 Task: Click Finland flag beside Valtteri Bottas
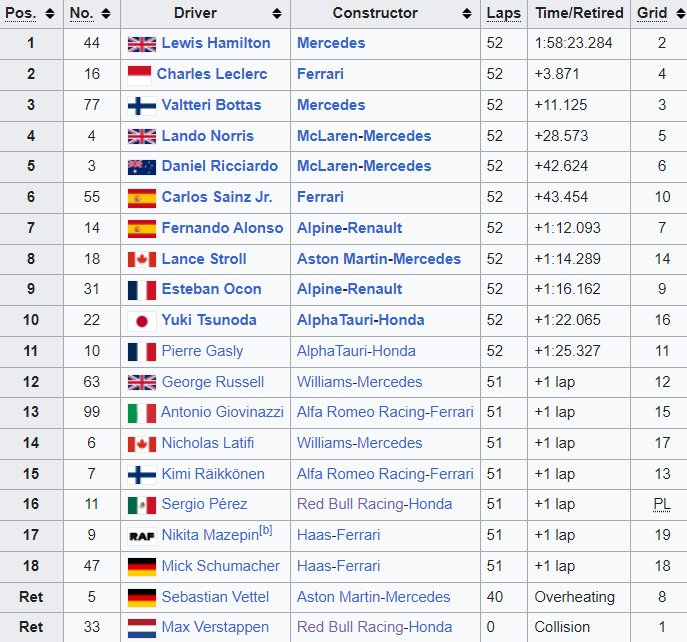[x=142, y=106]
